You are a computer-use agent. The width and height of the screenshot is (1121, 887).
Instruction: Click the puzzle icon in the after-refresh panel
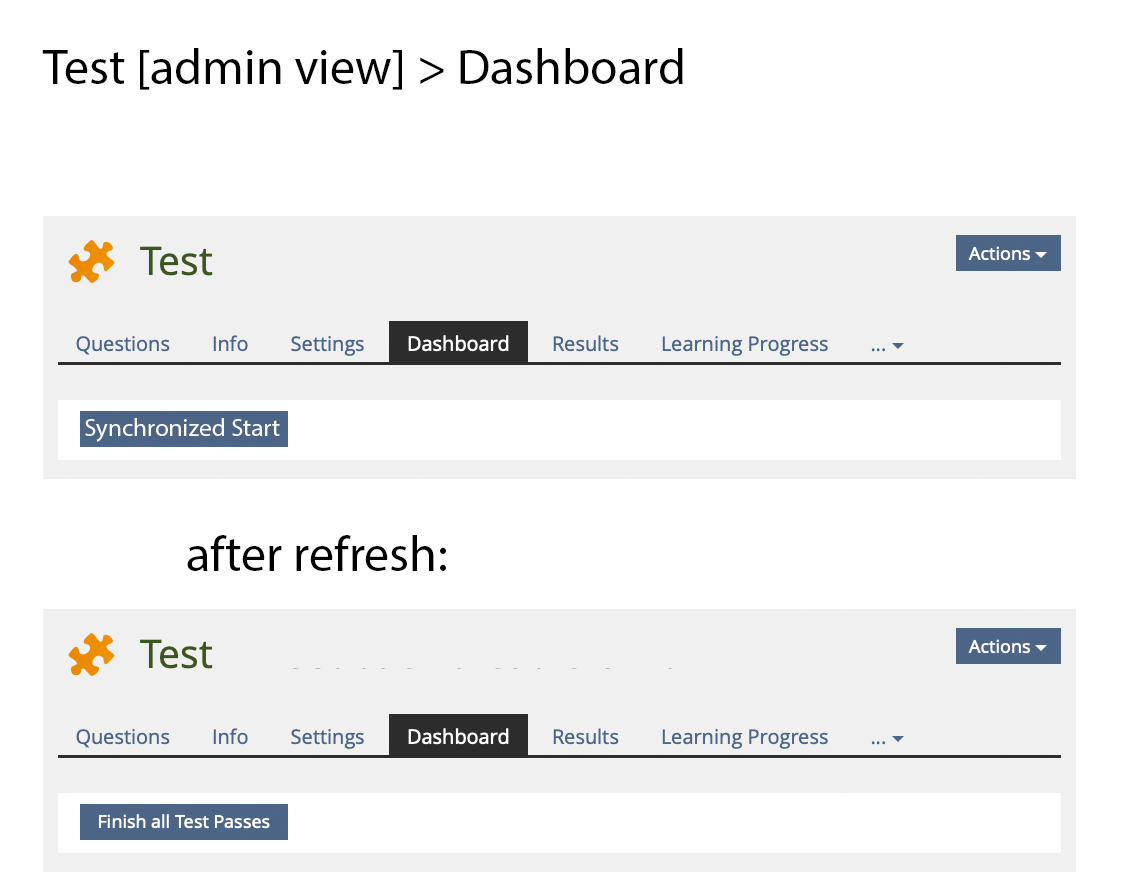(91, 654)
